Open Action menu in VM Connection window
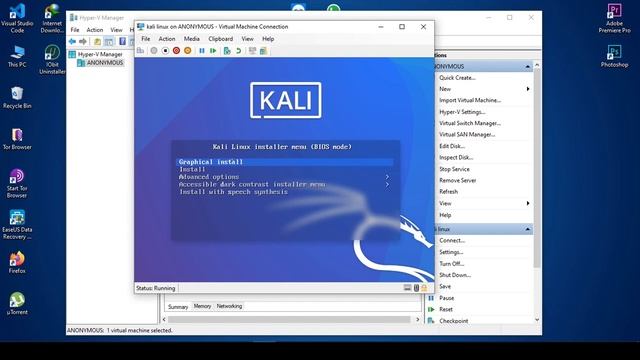The image size is (640, 360). tap(167, 39)
